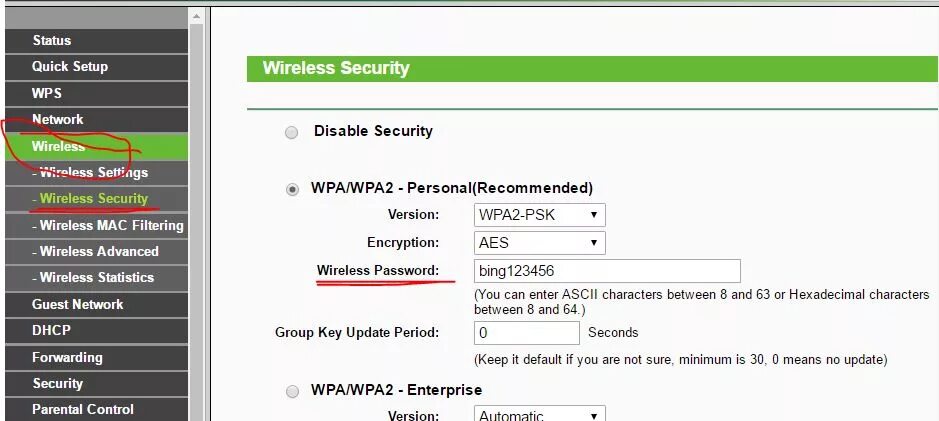Open the Network section
This screenshot has height=421, width=939.
96,119
